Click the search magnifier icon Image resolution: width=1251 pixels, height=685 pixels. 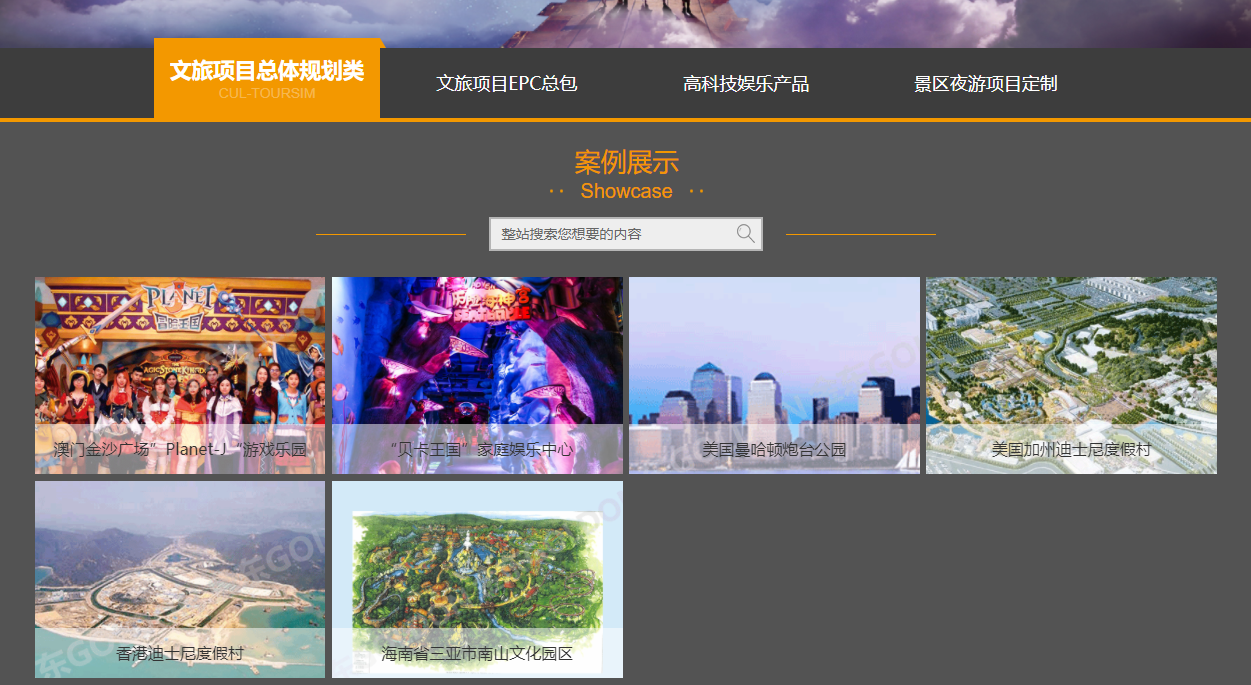coord(746,234)
